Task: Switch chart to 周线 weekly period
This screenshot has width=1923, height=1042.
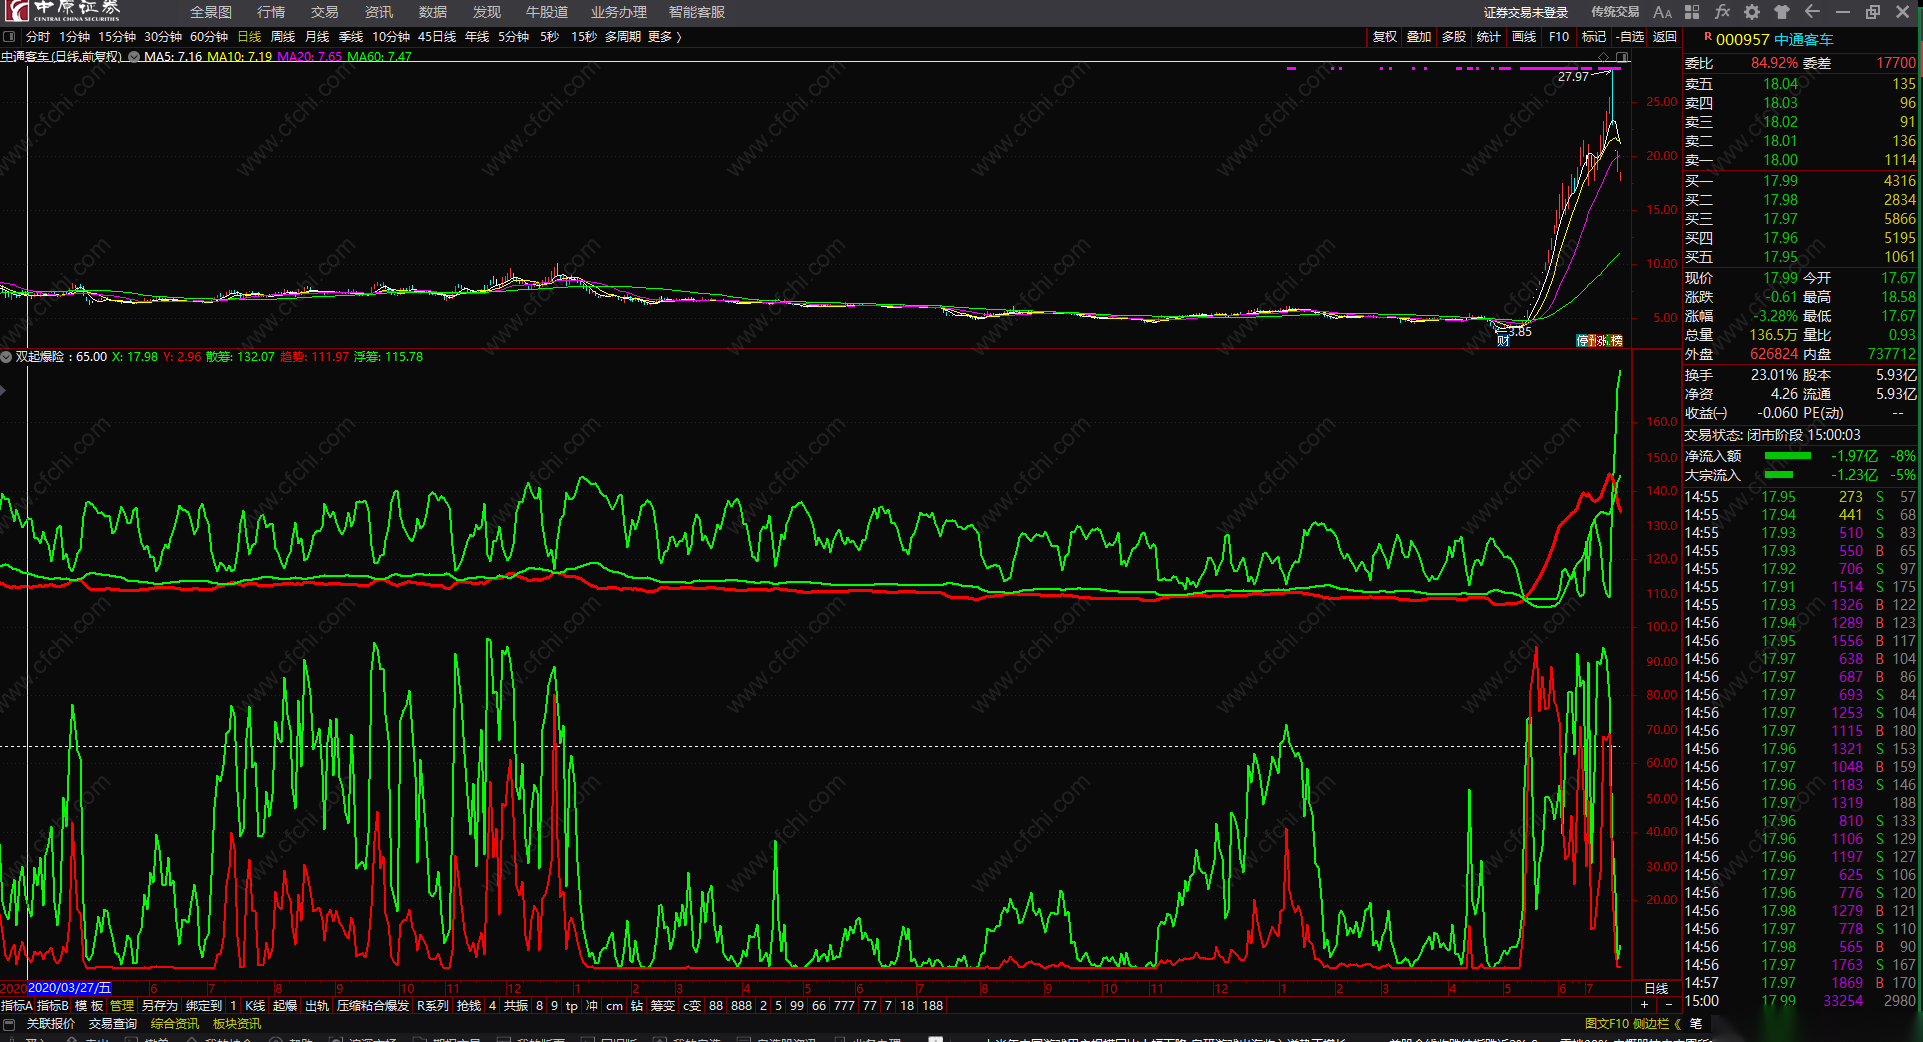Action: tap(283, 37)
